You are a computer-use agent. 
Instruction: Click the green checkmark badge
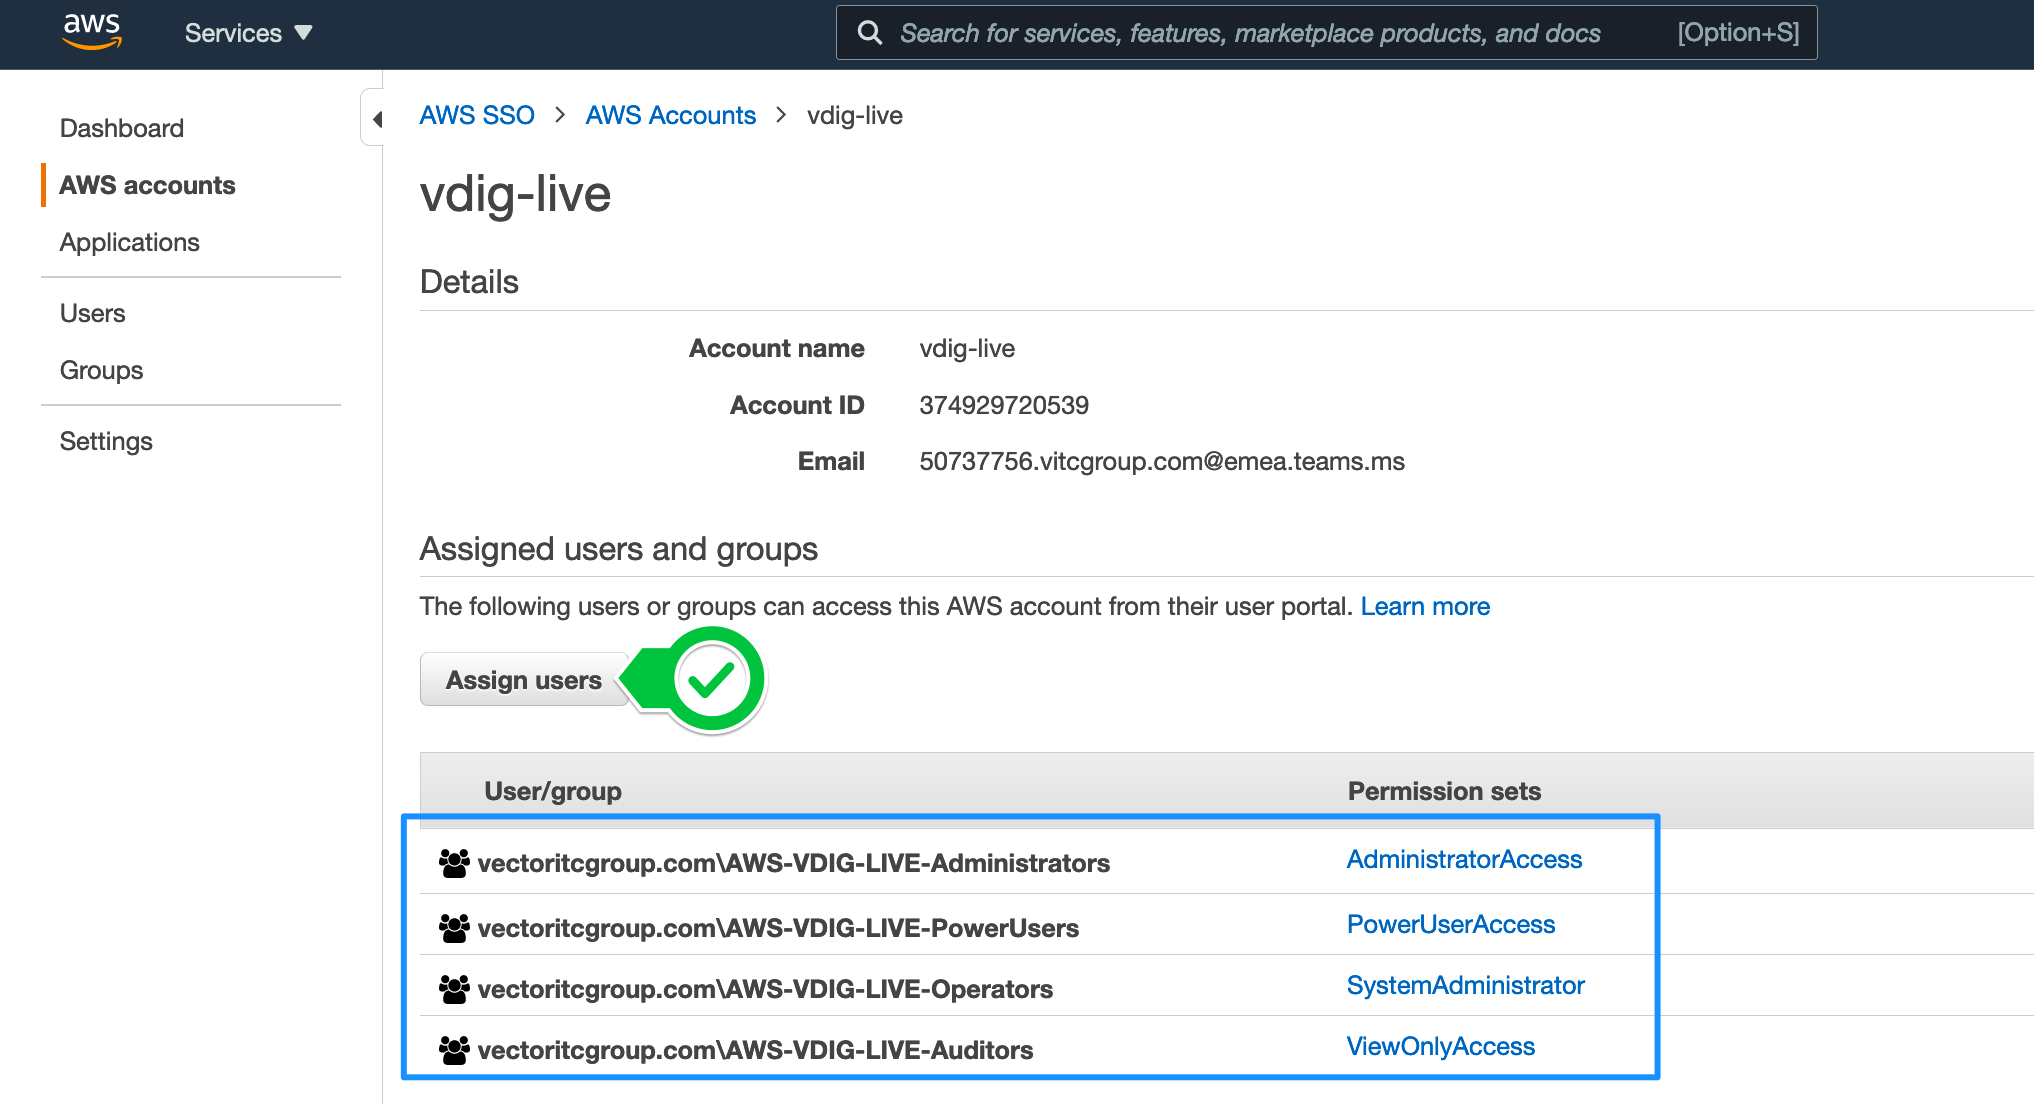pos(711,680)
